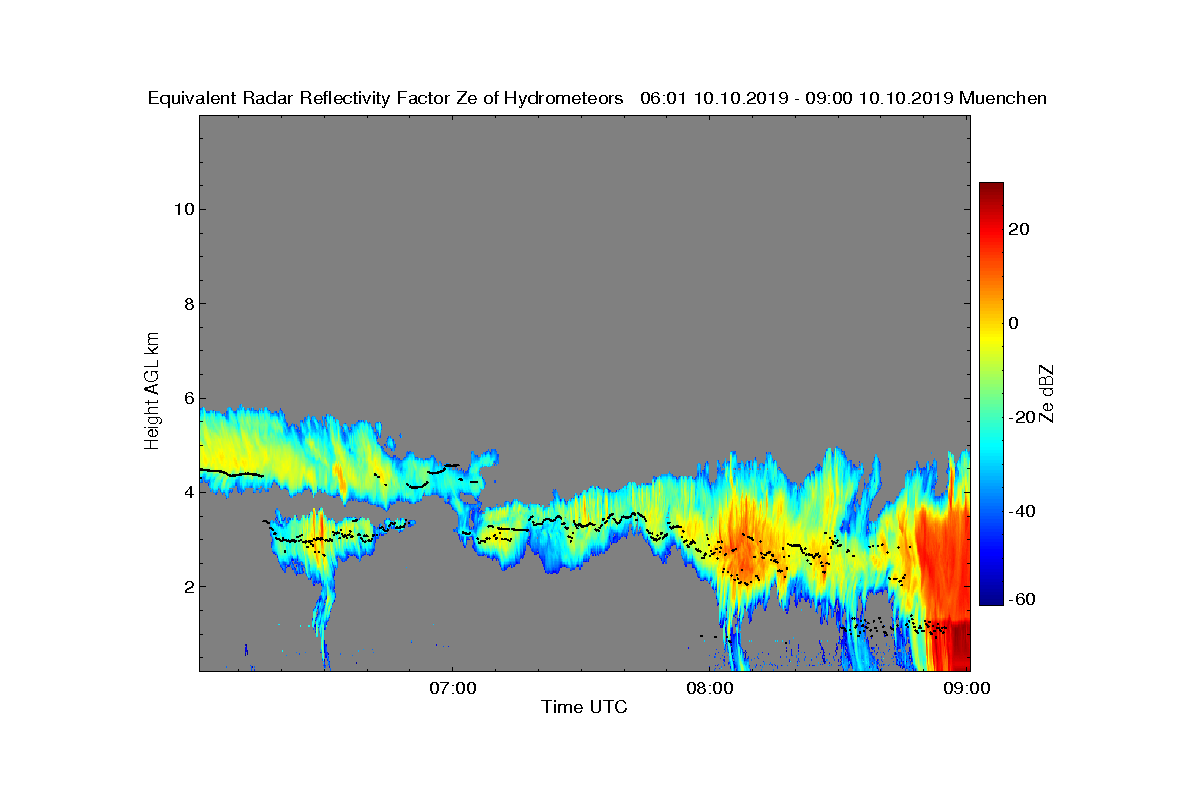Click the colorbar value -60
The image size is (1200, 800).
1023,599
